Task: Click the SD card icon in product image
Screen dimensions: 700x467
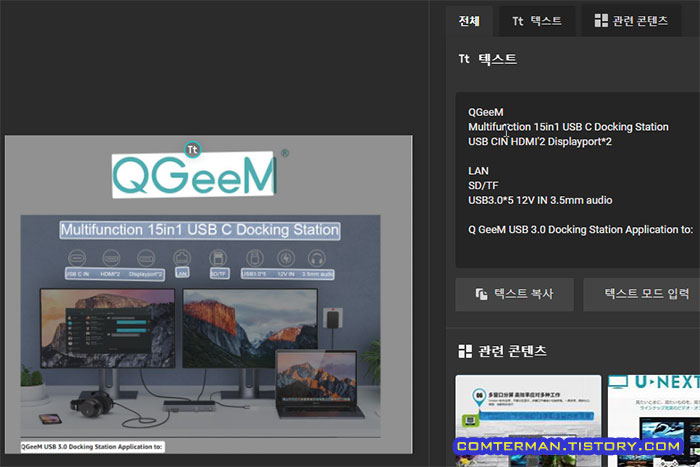Action: coord(218,258)
